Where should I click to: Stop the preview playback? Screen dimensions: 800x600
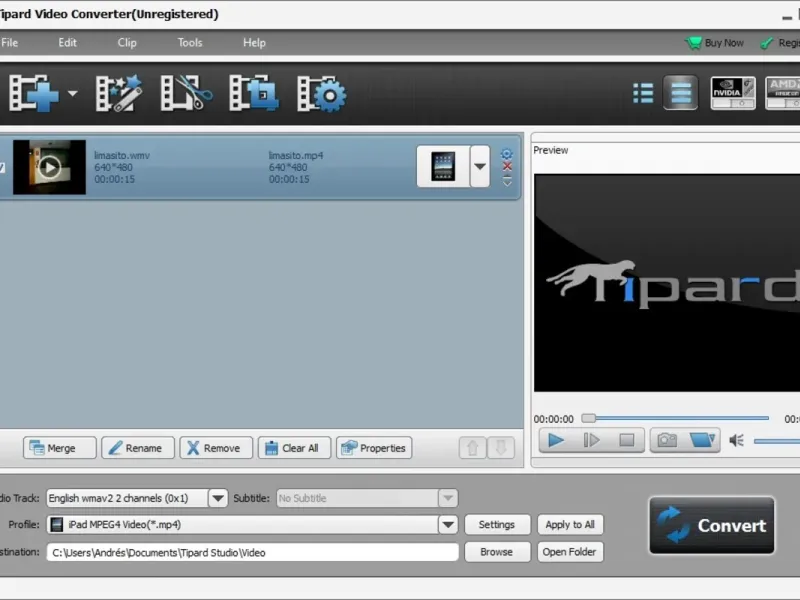[627, 440]
